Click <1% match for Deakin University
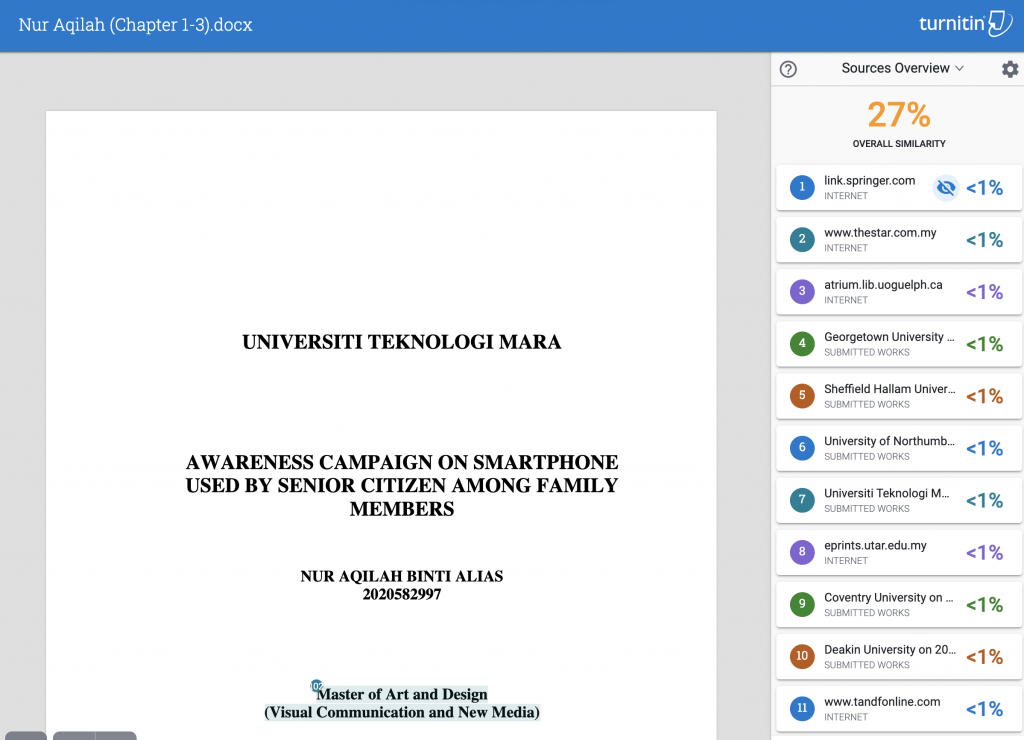Viewport: 1024px width, 740px height. click(x=984, y=656)
